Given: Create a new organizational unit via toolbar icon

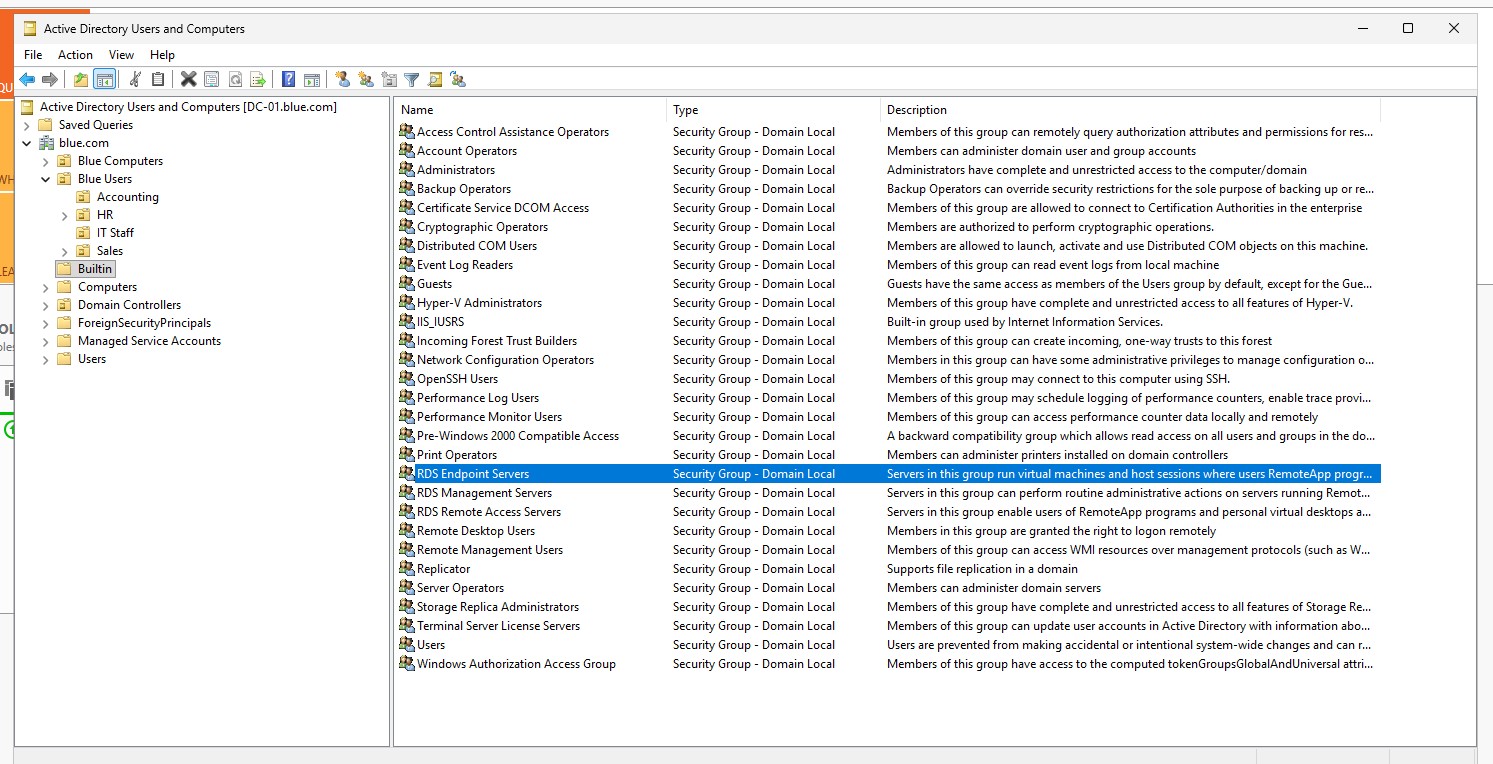Looking at the screenshot, I should click(x=389, y=80).
